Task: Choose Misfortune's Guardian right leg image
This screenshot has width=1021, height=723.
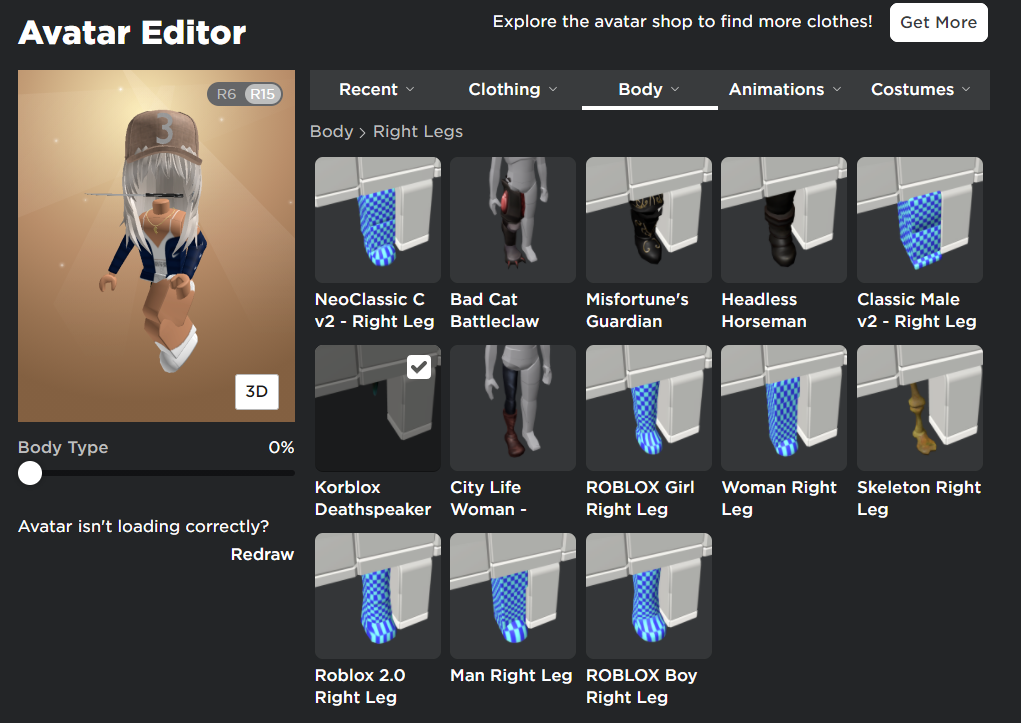Action: point(649,220)
